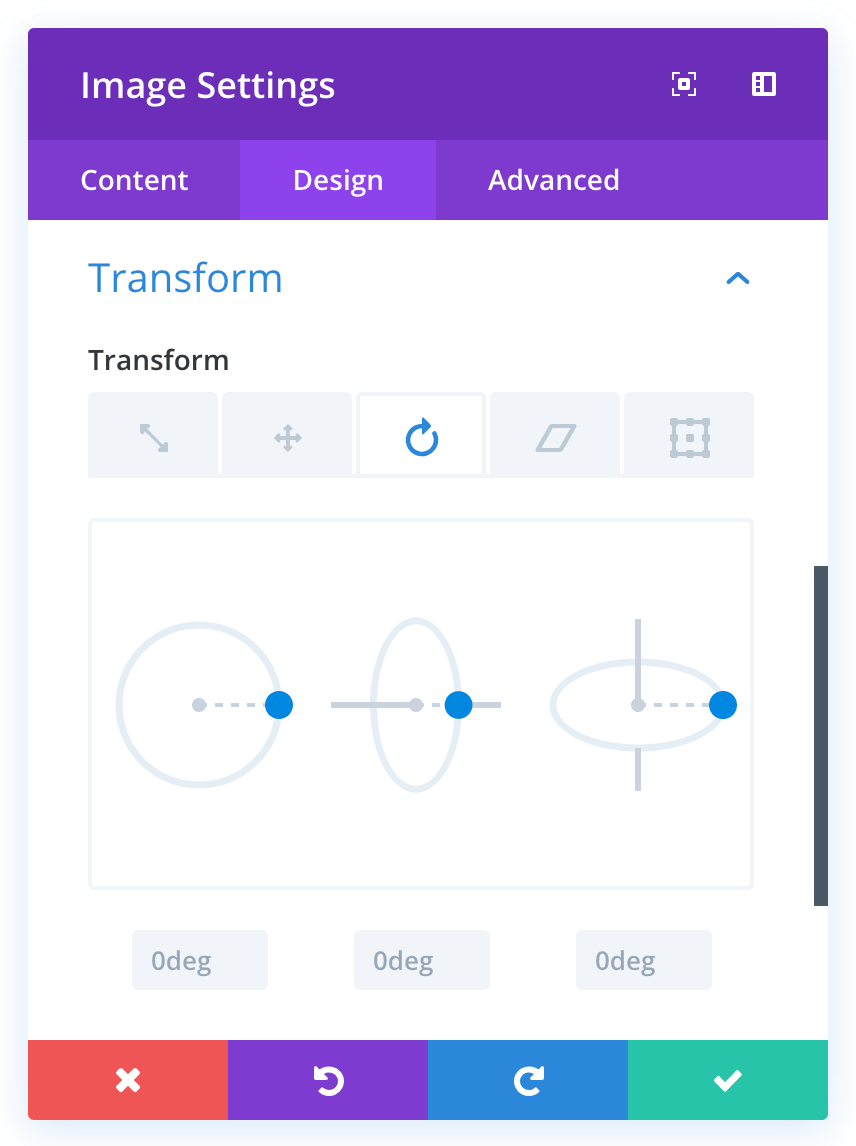Click the blue redo button
The image size is (856, 1146).
[528, 1080]
